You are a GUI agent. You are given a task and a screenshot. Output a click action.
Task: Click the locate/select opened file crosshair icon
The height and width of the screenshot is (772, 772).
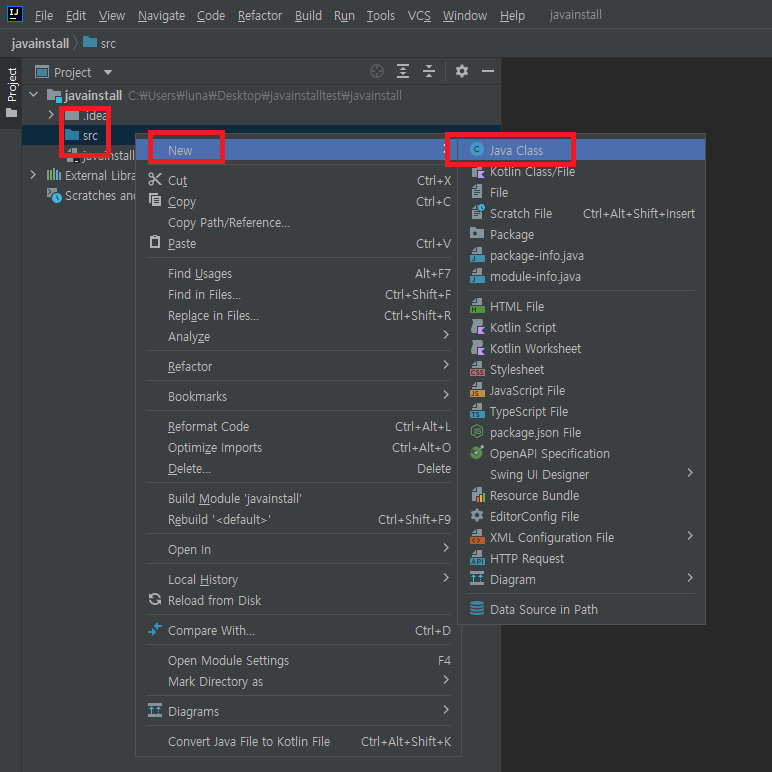tap(377, 71)
